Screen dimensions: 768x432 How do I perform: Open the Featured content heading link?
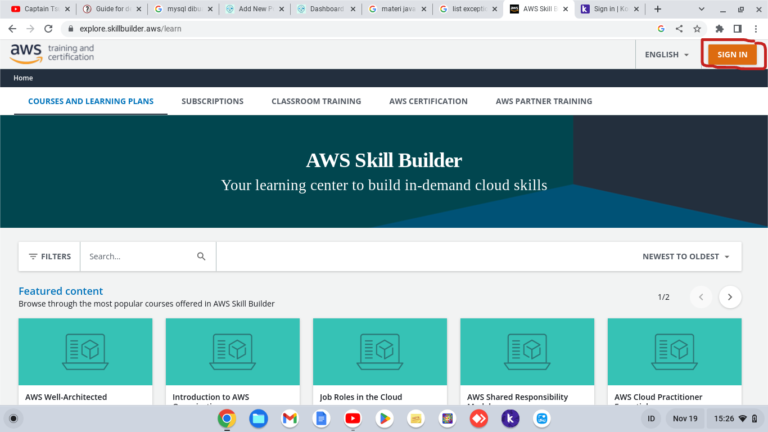pyautogui.click(x=61, y=291)
